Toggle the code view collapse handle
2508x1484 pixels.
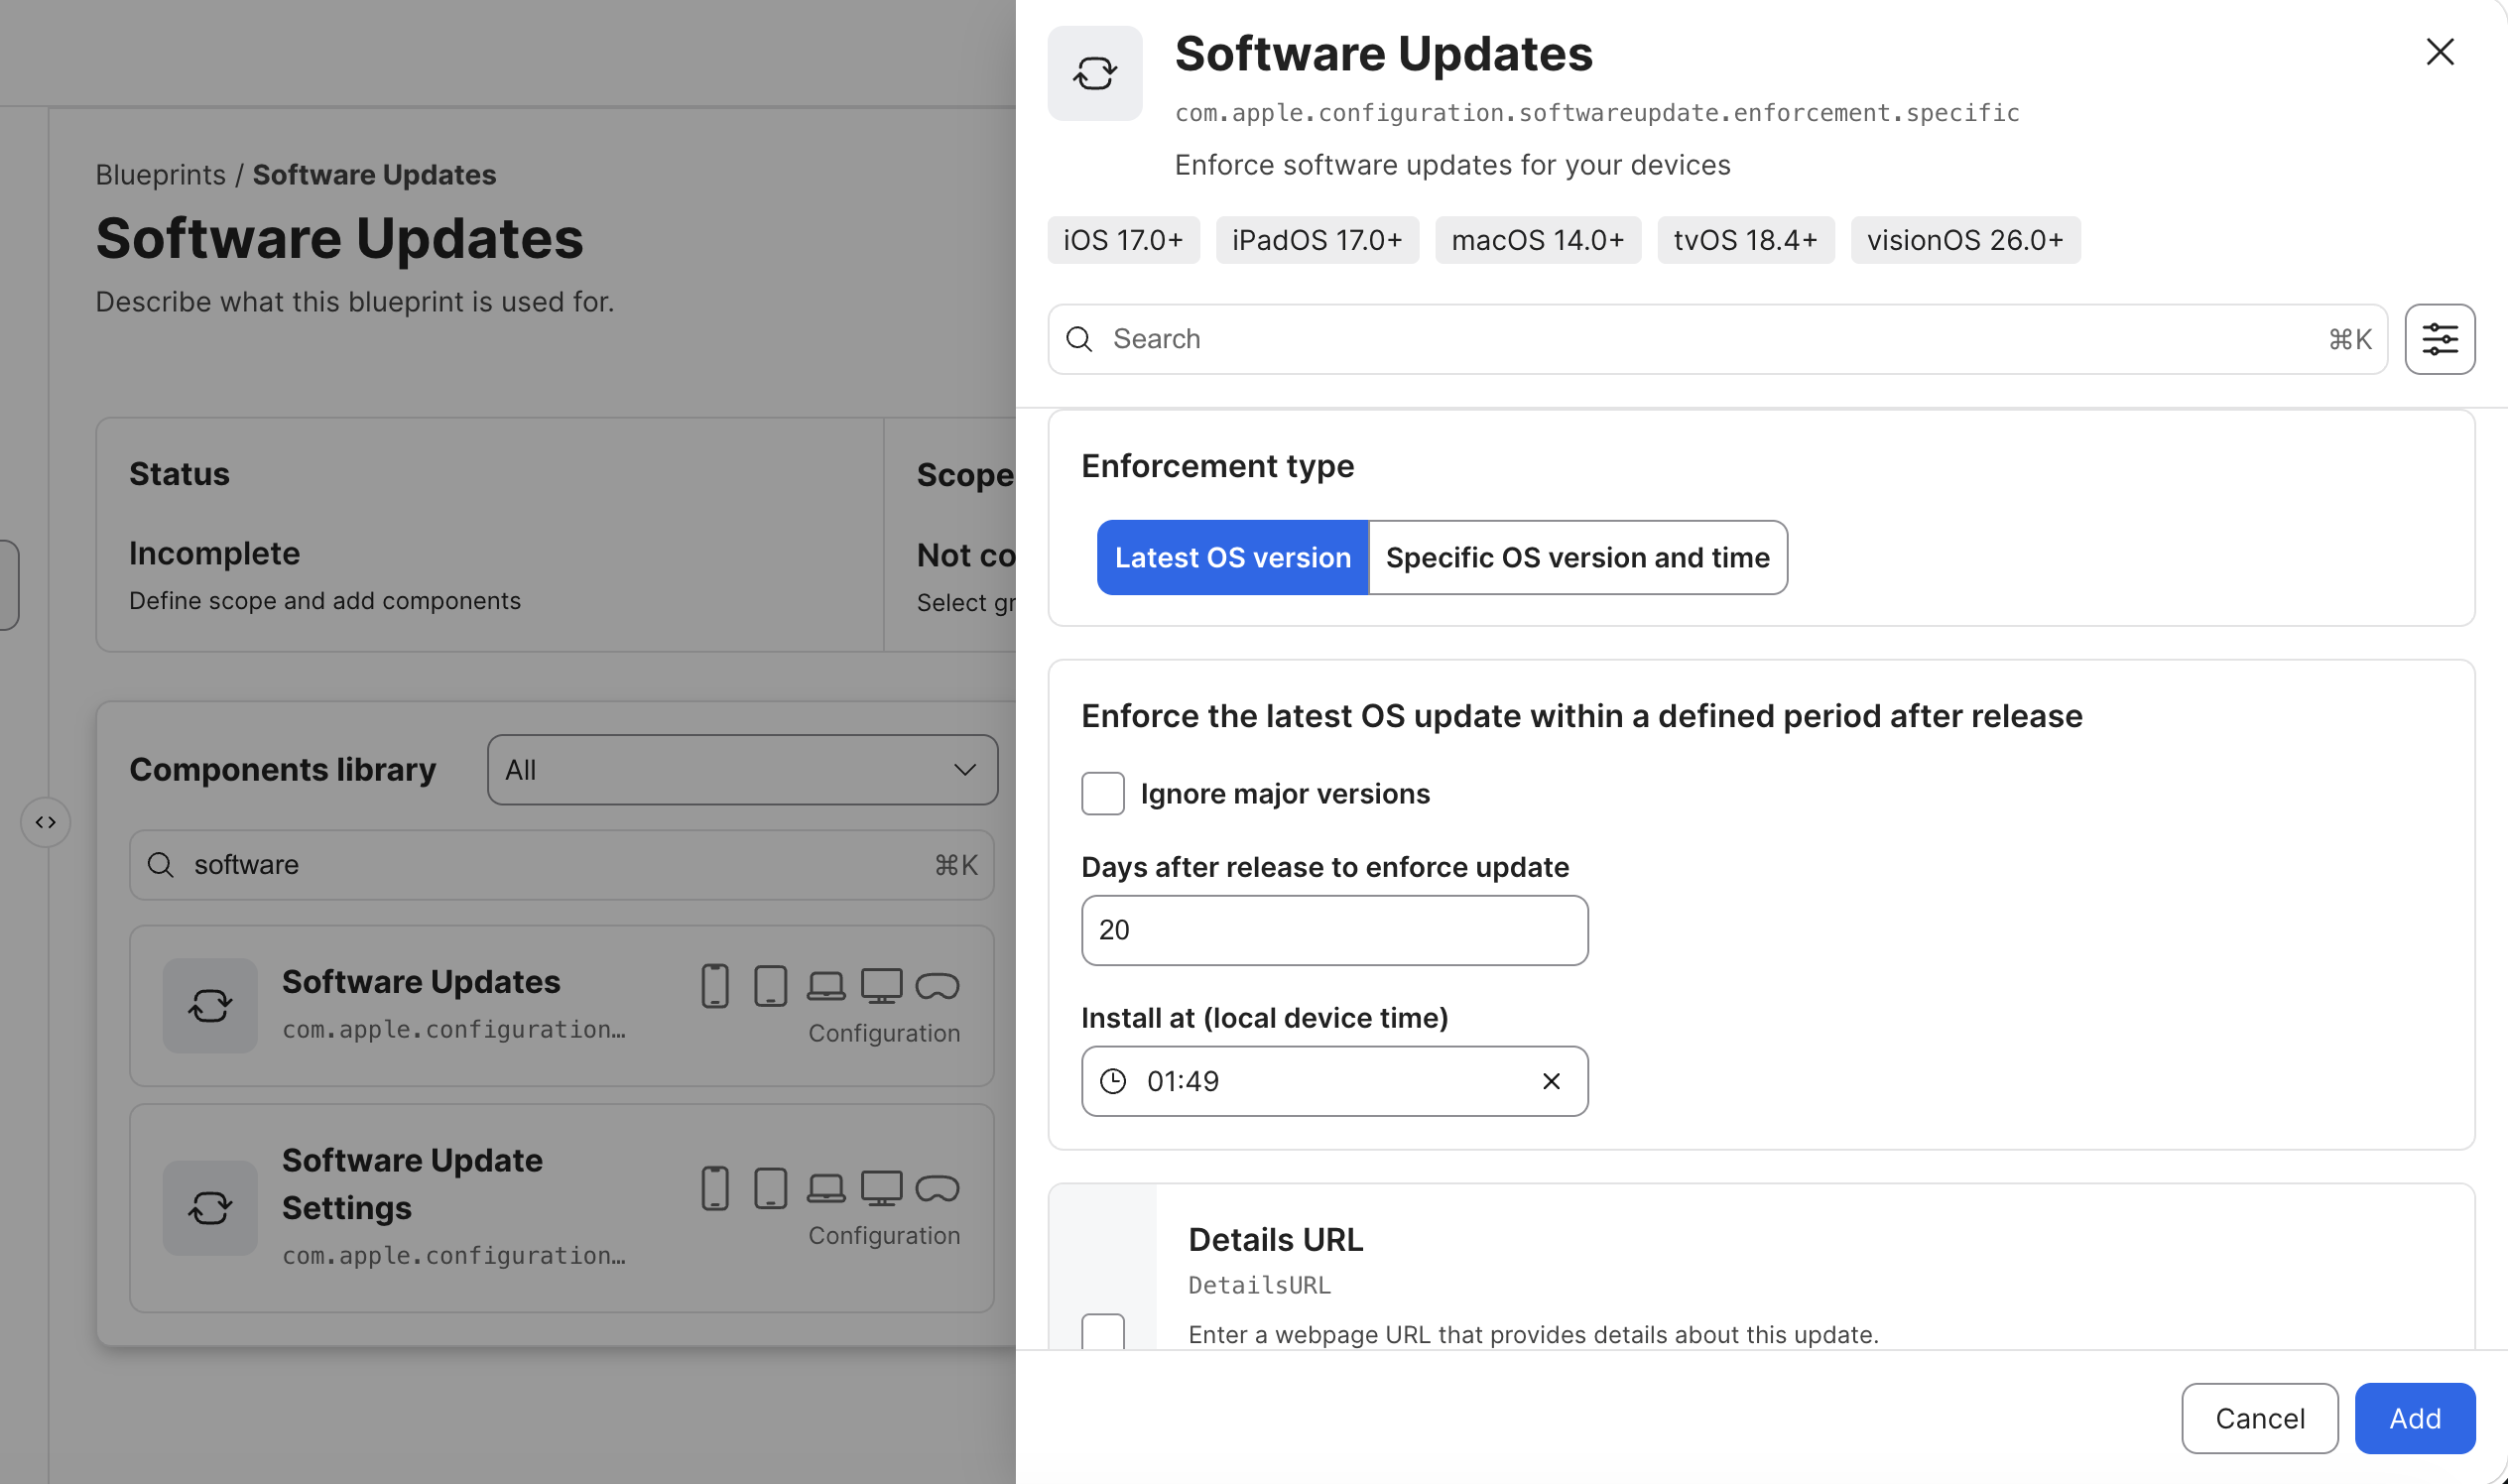point(45,822)
